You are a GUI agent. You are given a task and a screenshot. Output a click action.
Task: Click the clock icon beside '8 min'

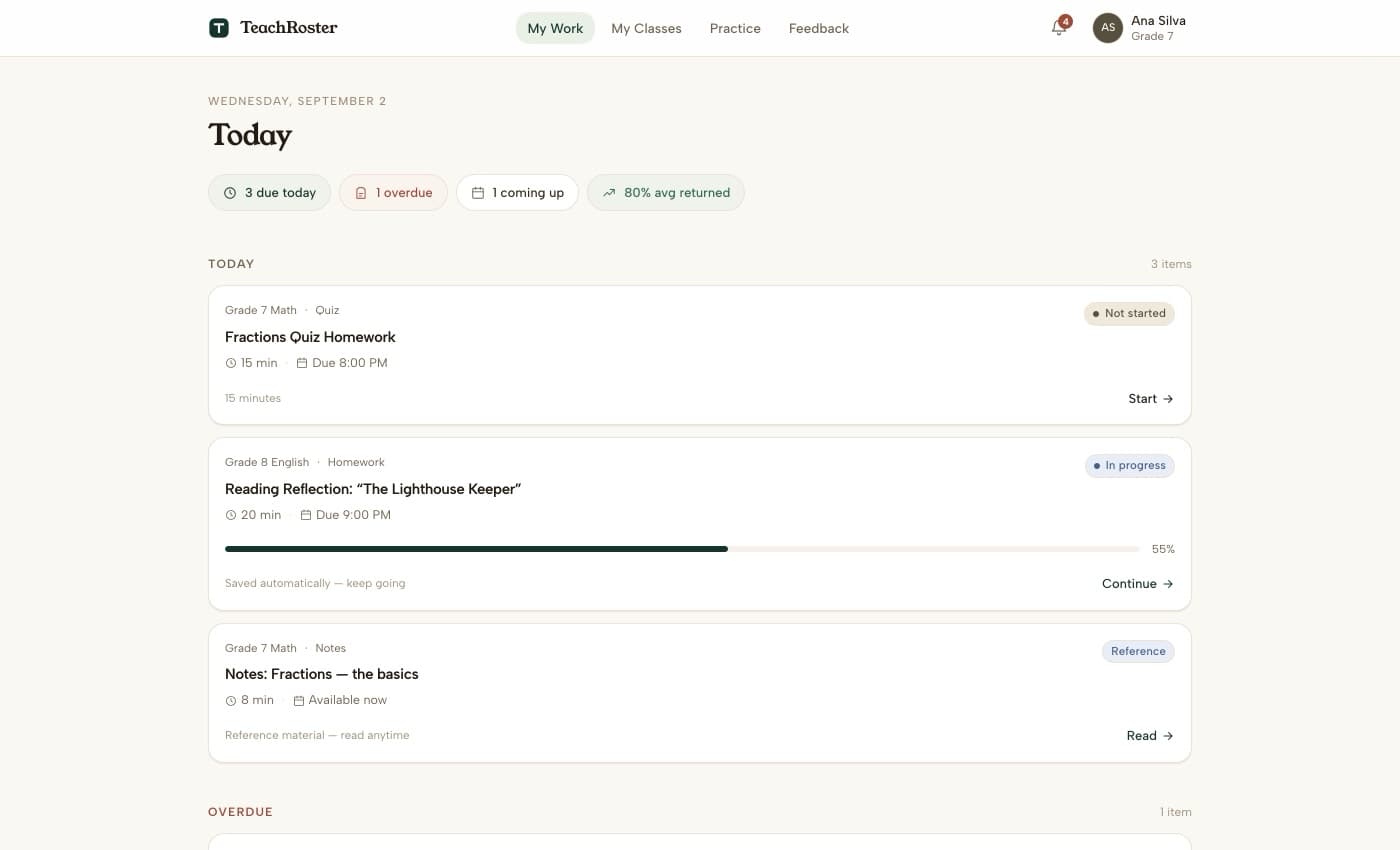[231, 701]
